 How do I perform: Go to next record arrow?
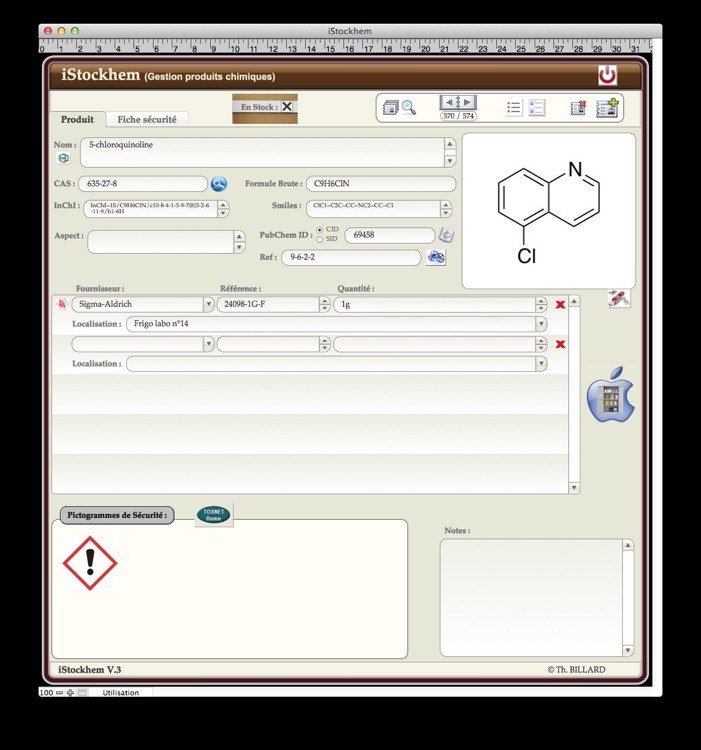[468, 102]
